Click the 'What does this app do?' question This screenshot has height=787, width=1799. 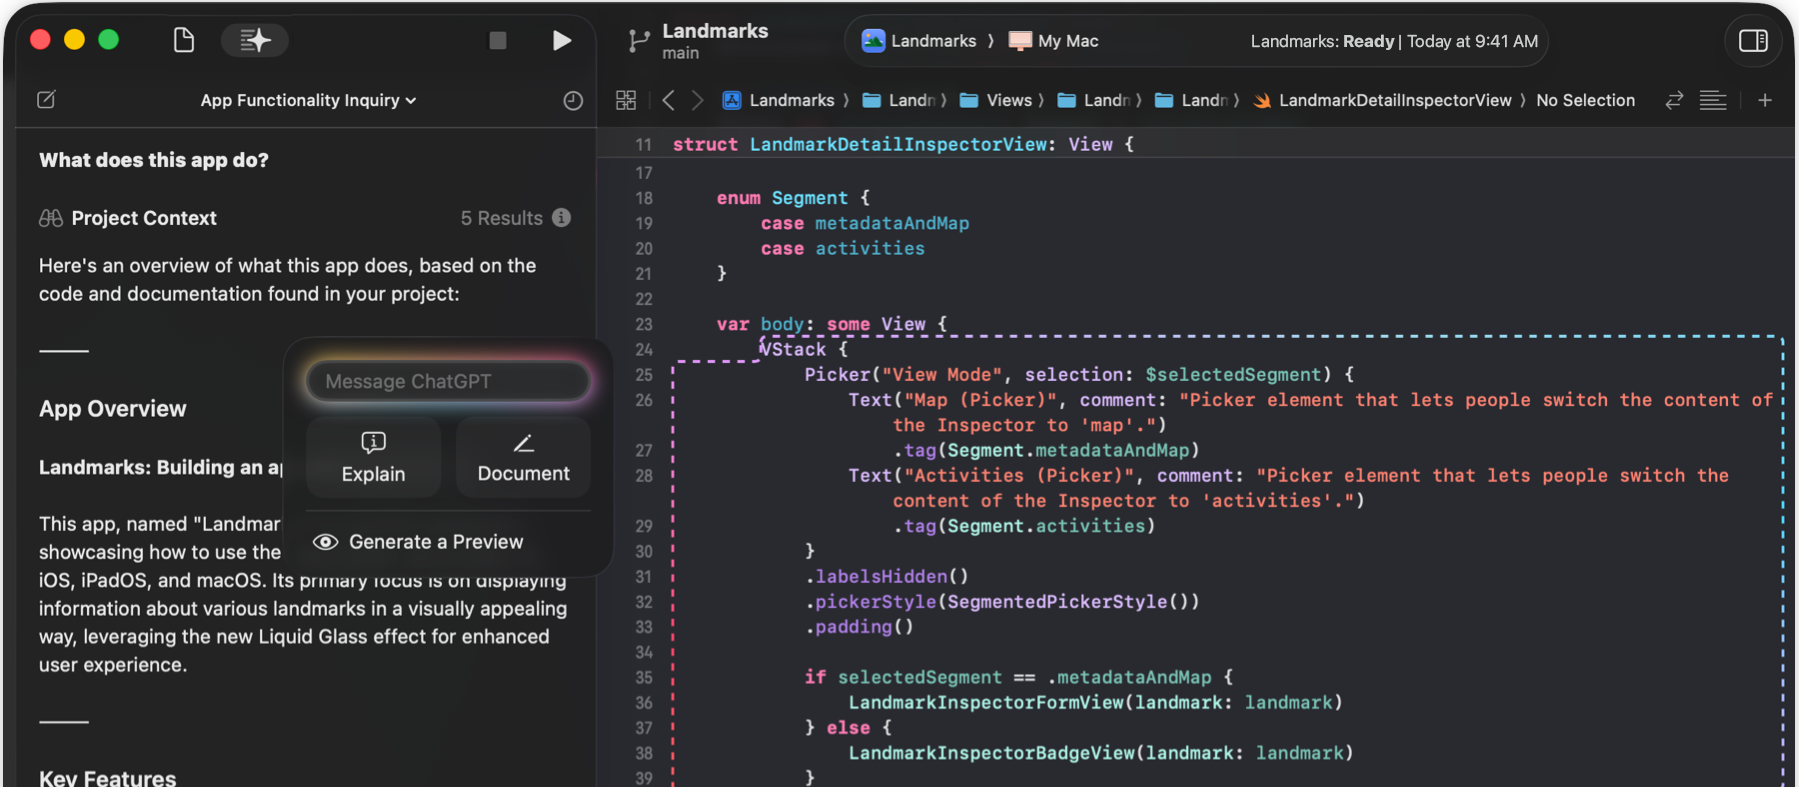[x=154, y=160]
